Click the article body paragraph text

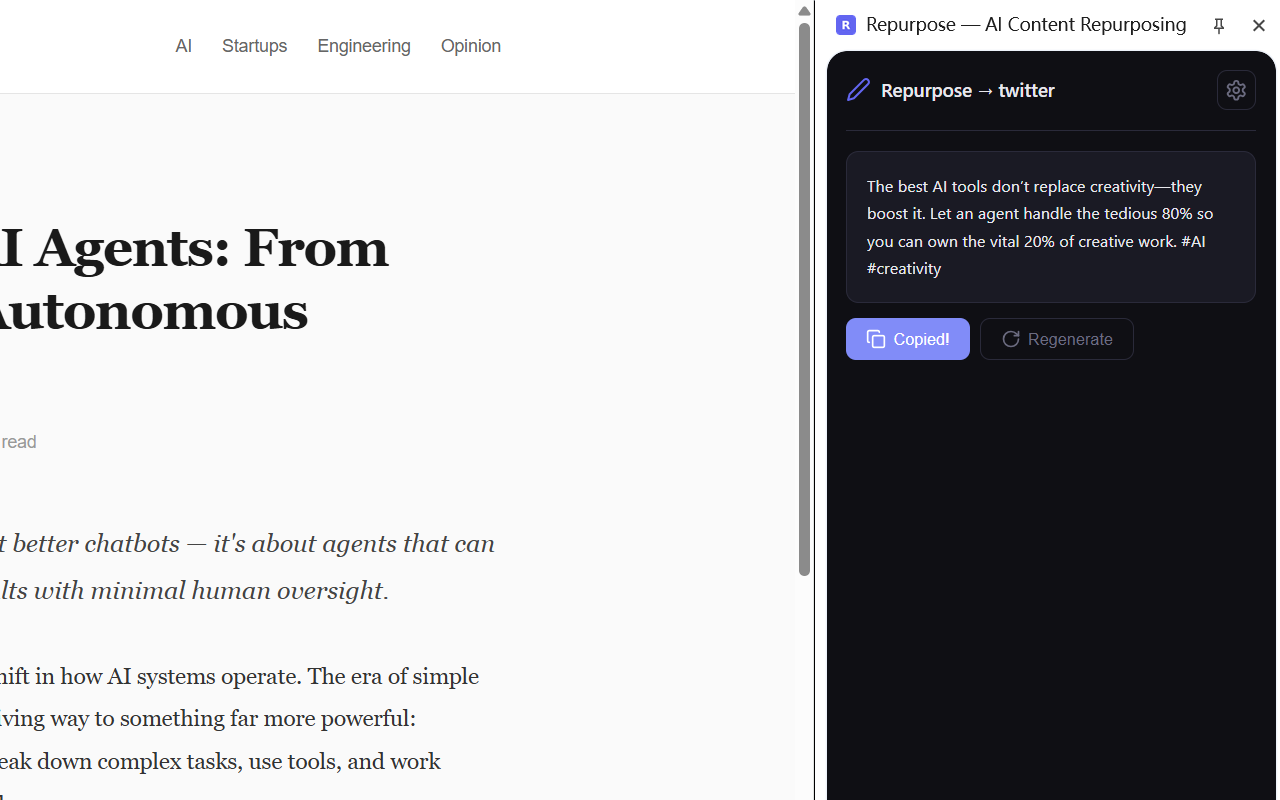(x=240, y=719)
